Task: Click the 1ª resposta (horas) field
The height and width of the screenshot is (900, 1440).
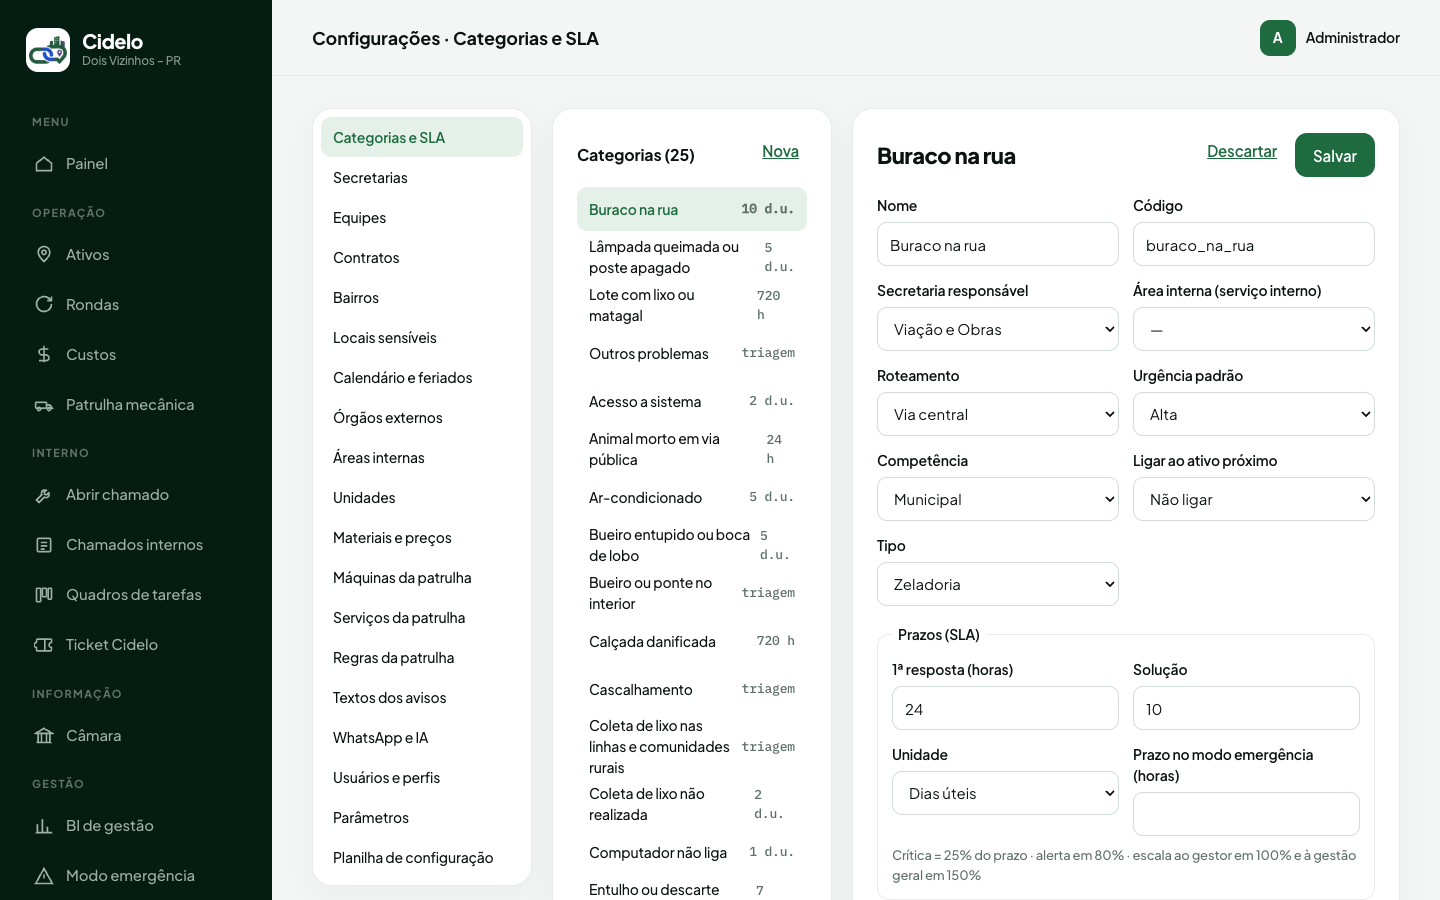Action: coord(1005,708)
